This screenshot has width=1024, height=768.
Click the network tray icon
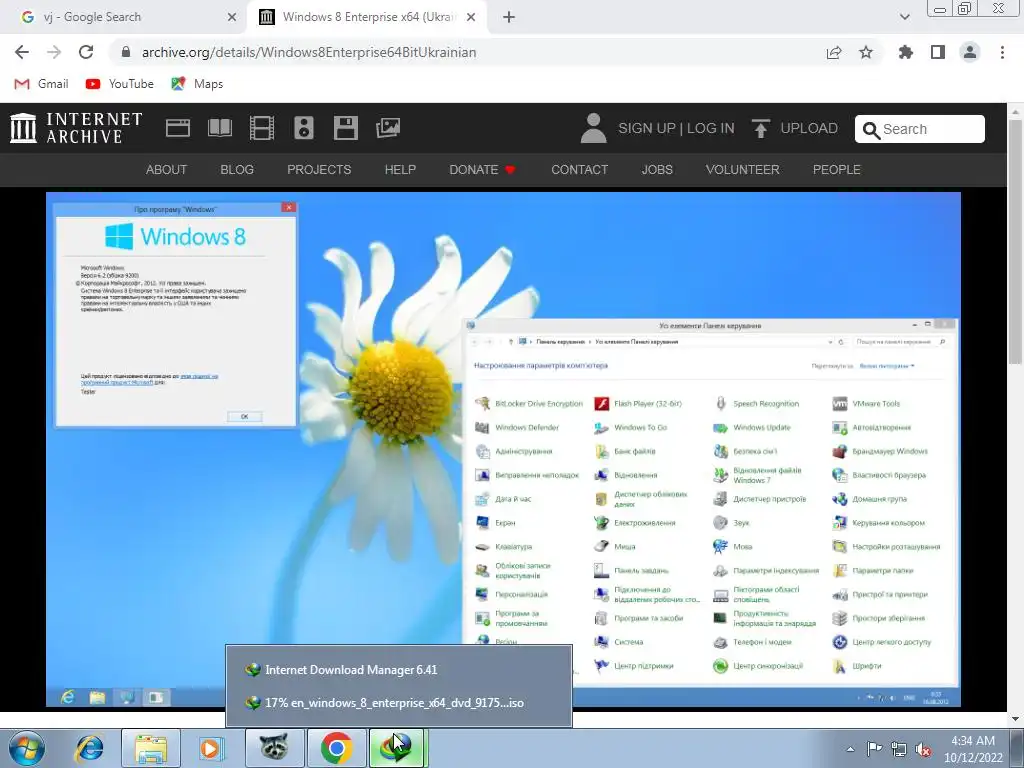899,750
